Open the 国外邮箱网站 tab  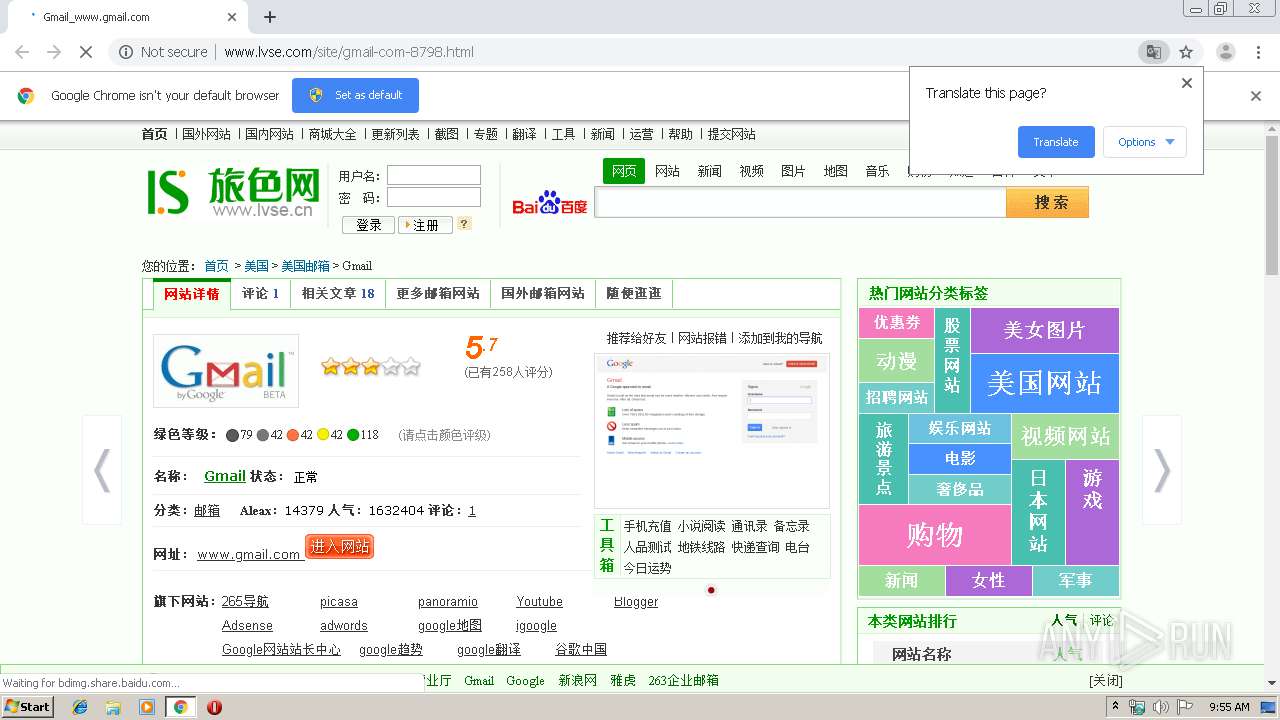tap(543, 294)
